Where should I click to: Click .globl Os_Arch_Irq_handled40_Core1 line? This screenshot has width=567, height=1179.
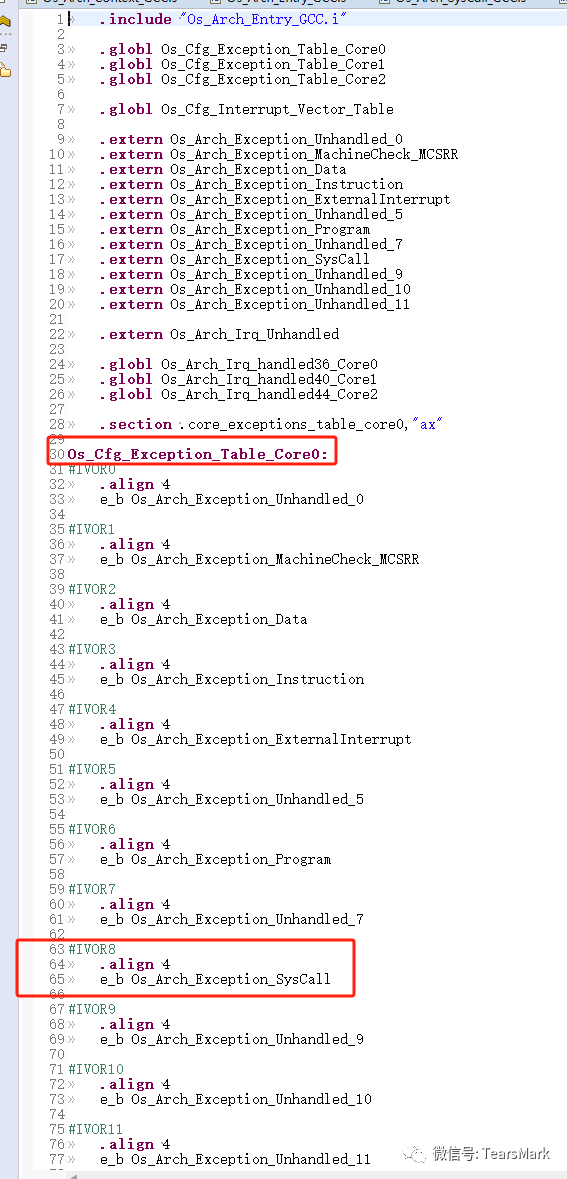pyautogui.click(x=238, y=379)
